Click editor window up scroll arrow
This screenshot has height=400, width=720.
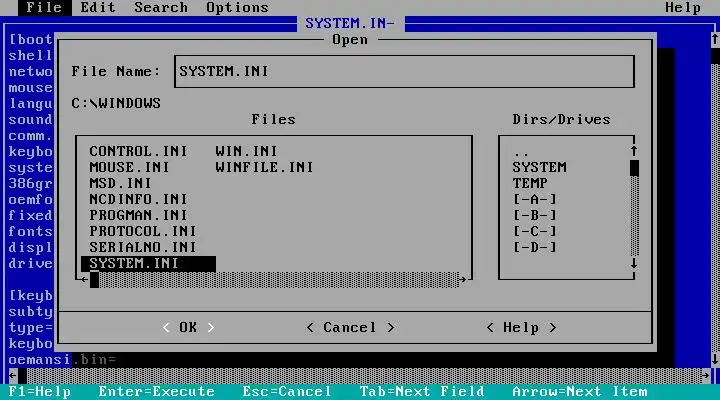click(x=715, y=39)
